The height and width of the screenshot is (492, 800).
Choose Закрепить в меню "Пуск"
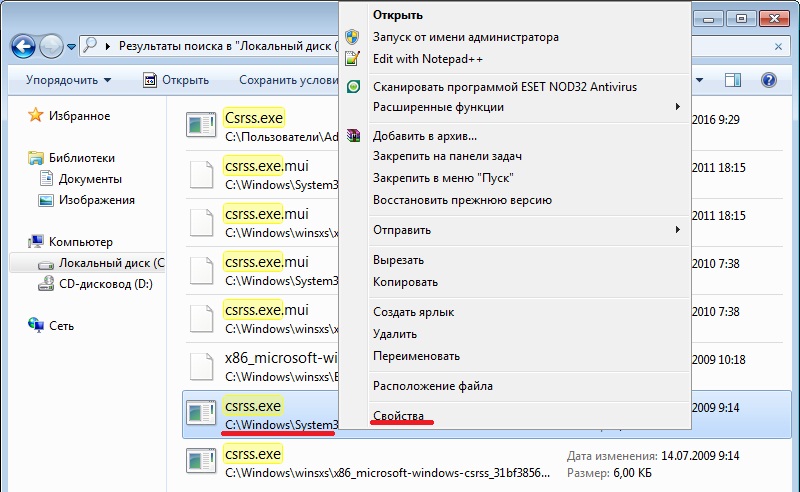pyautogui.click(x=443, y=178)
